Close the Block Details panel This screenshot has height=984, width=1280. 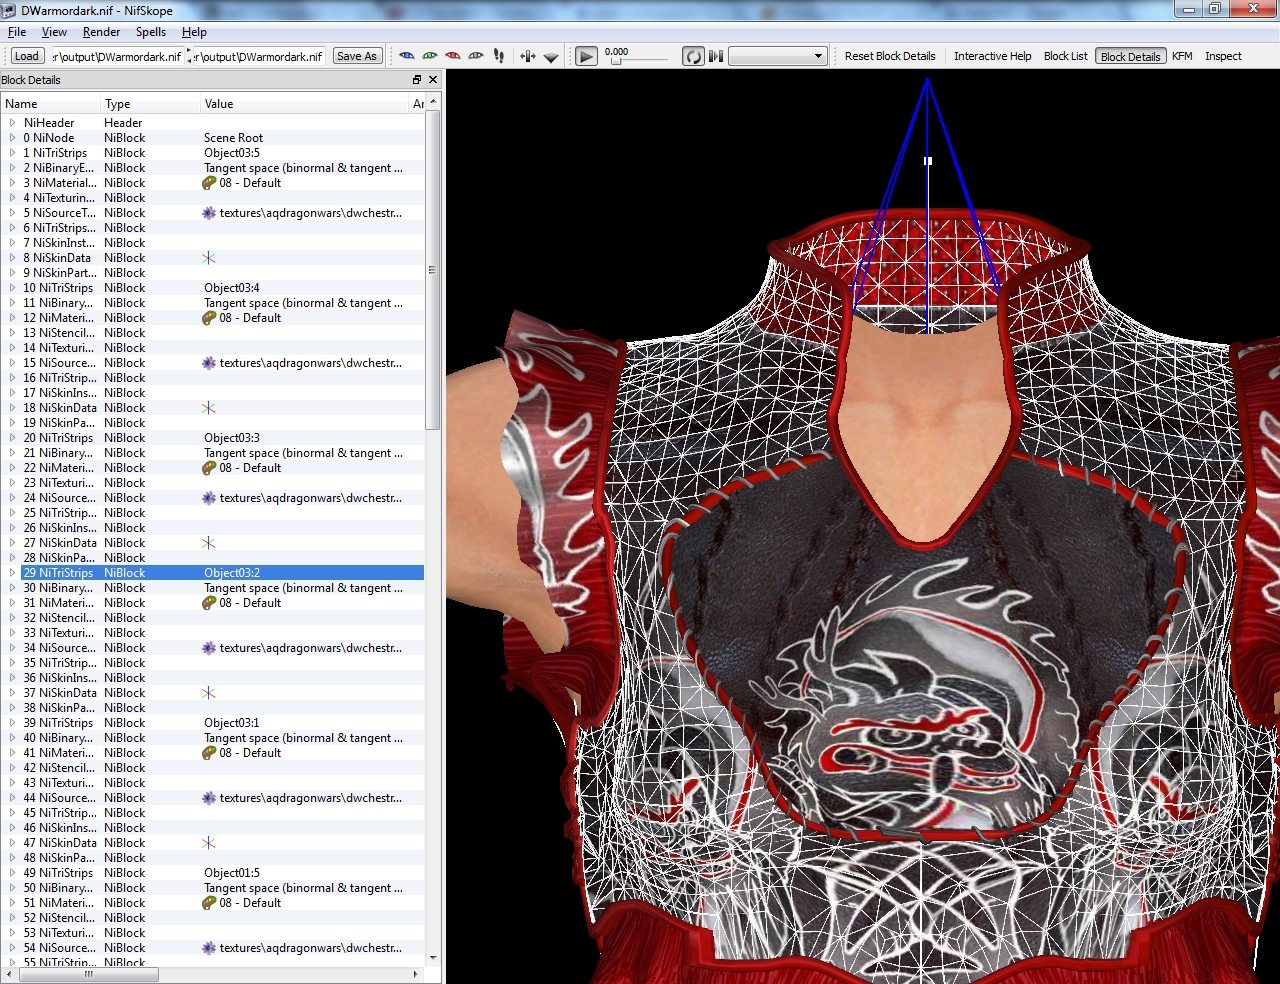point(433,80)
